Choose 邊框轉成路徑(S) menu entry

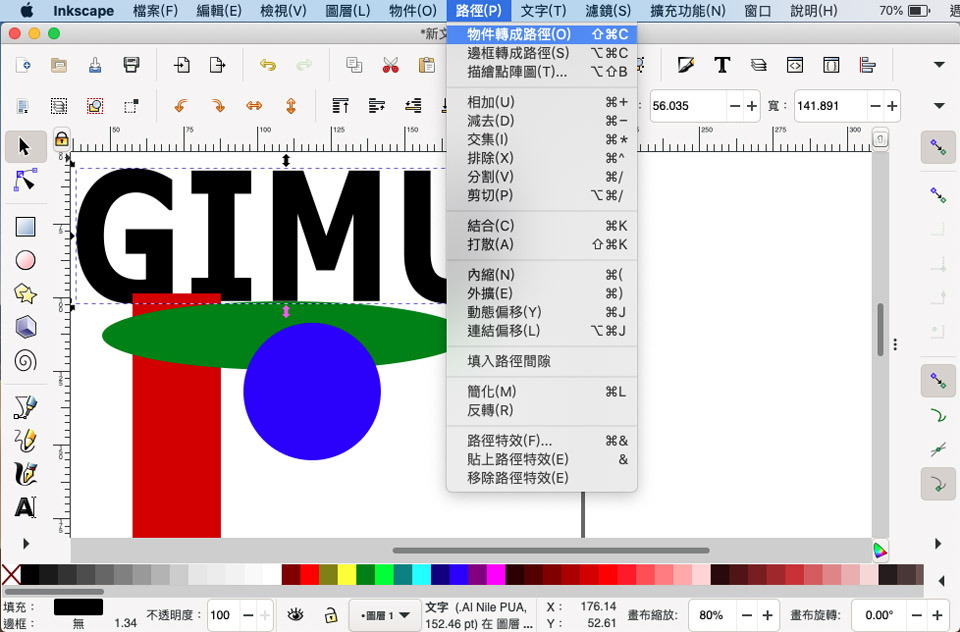point(542,53)
